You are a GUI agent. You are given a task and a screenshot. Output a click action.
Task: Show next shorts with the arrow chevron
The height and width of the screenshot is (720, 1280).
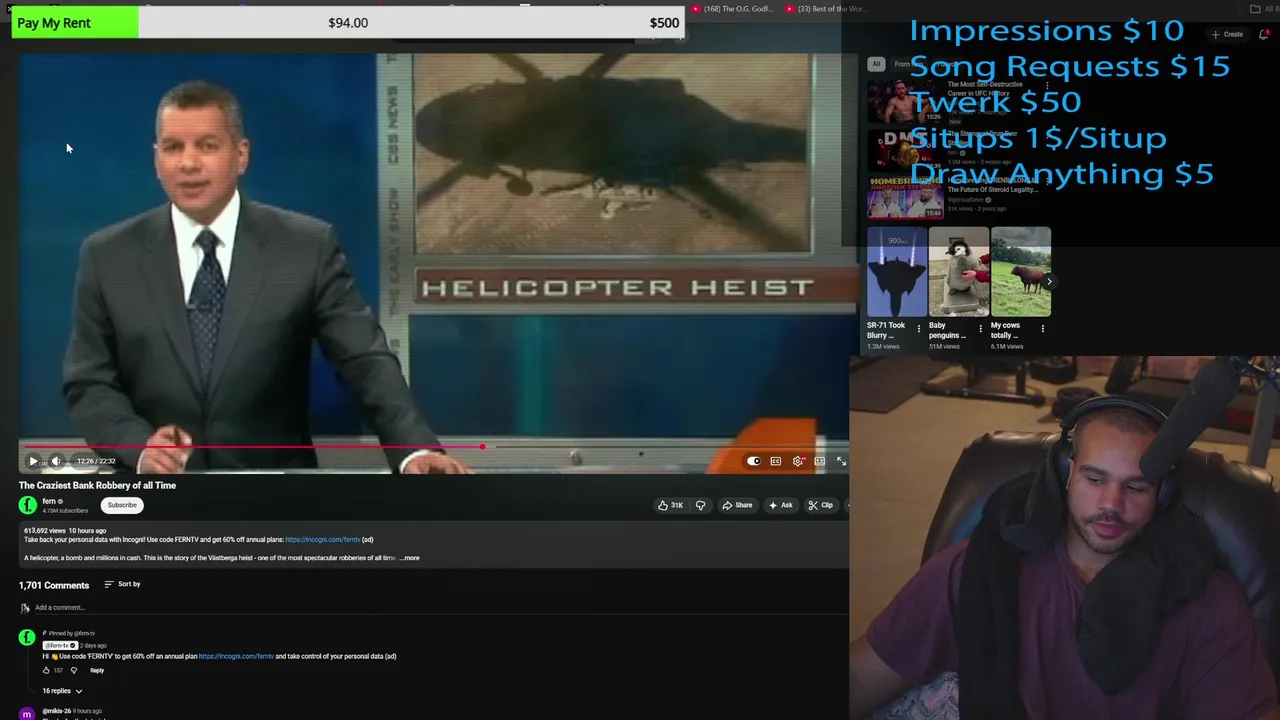(x=1048, y=281)
